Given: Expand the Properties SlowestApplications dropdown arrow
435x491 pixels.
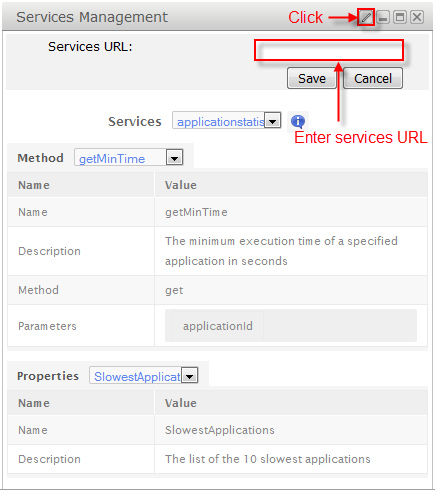Looking at the screenshot, I should pyautogui.click(x=190, y=376).
